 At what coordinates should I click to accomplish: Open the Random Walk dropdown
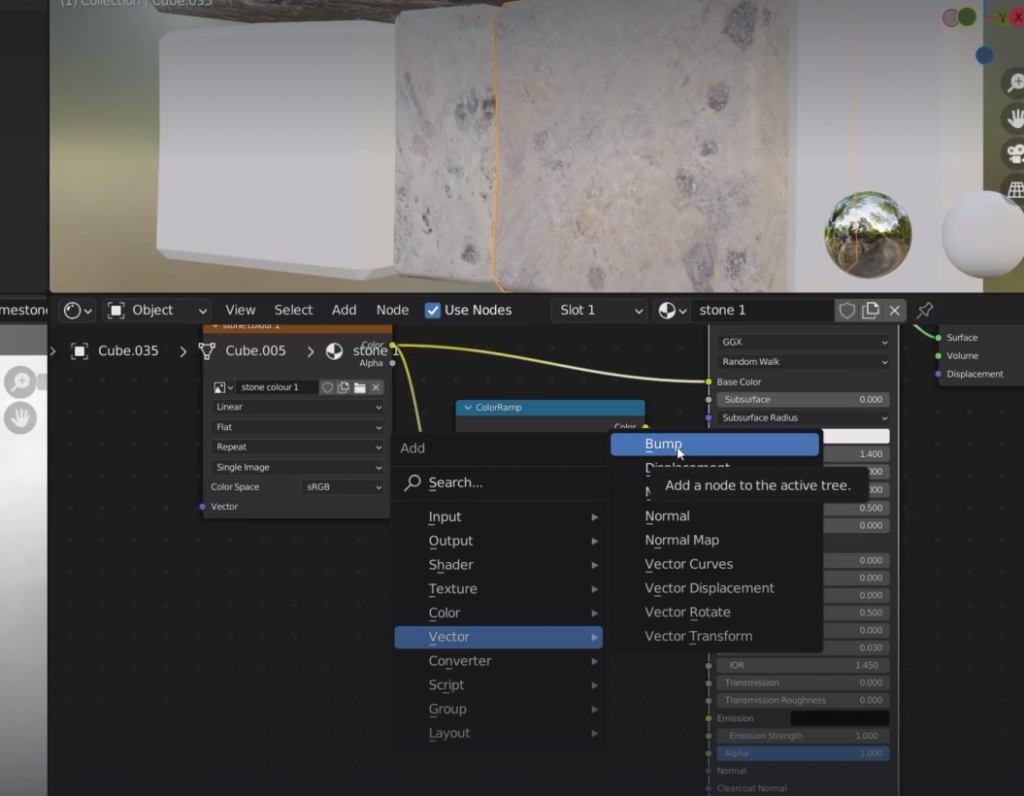[803, 362]
